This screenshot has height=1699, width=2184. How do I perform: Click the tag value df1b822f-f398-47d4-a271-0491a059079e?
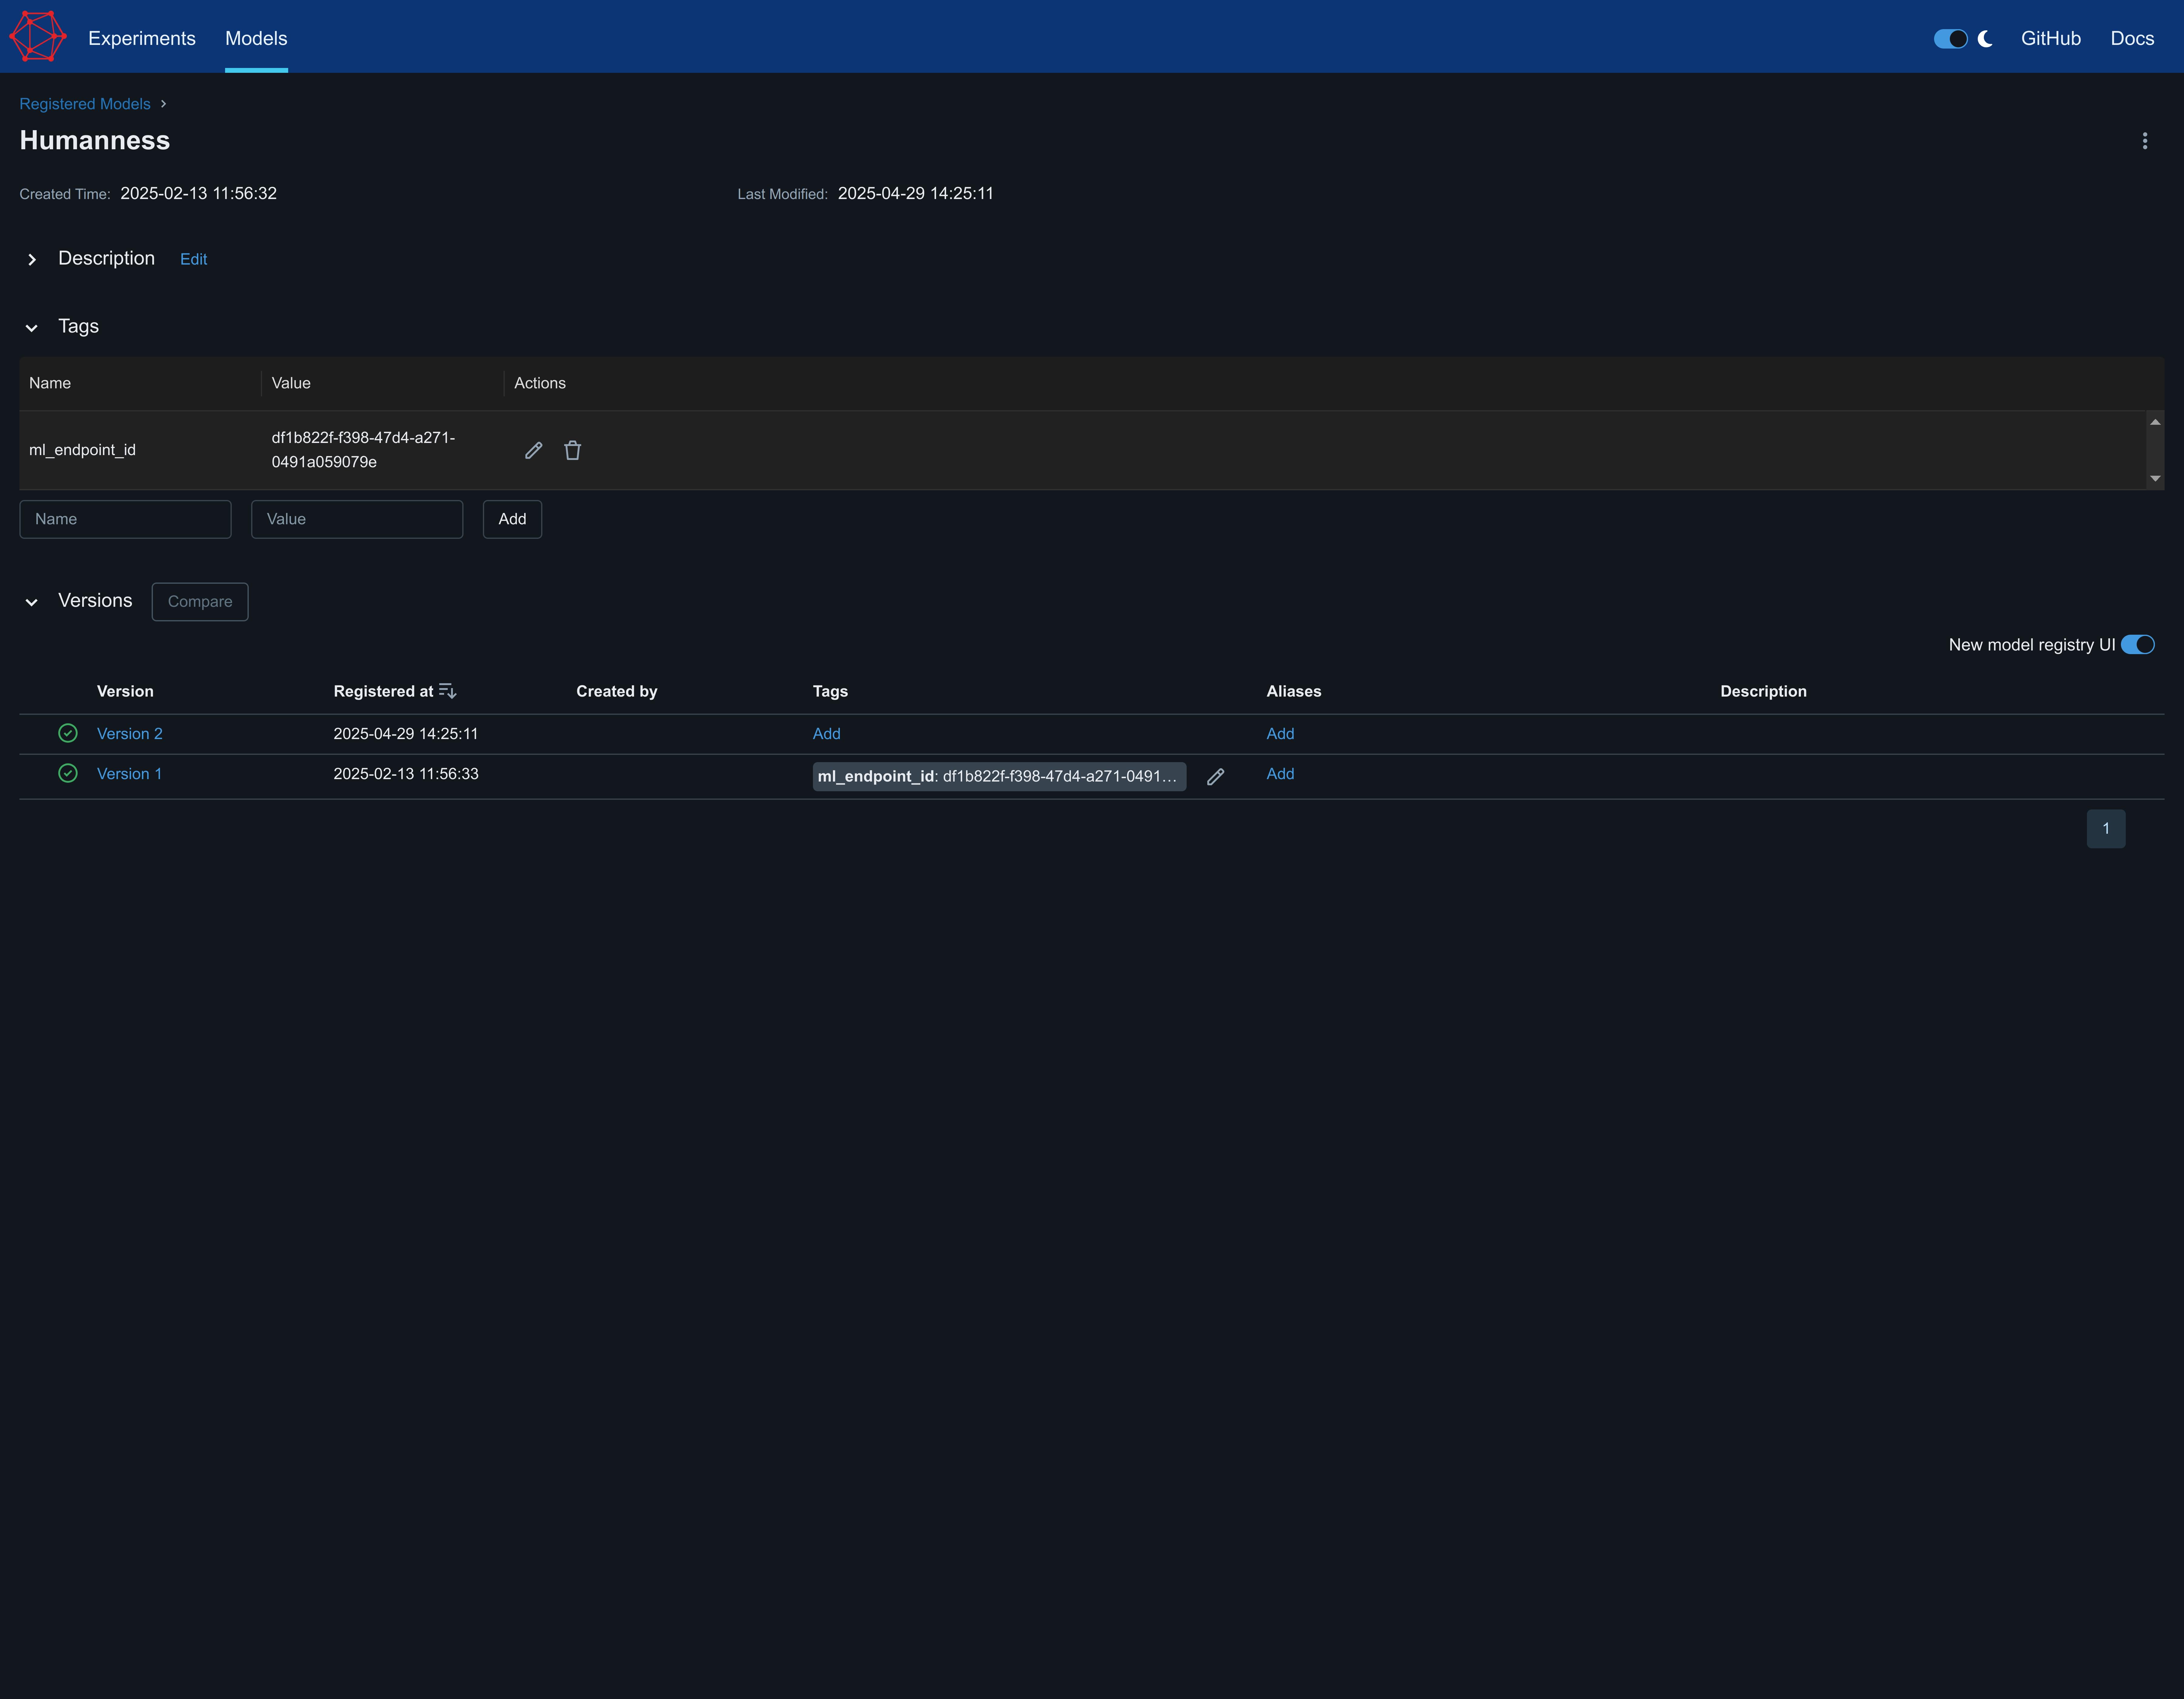click(x=363, y=450)
